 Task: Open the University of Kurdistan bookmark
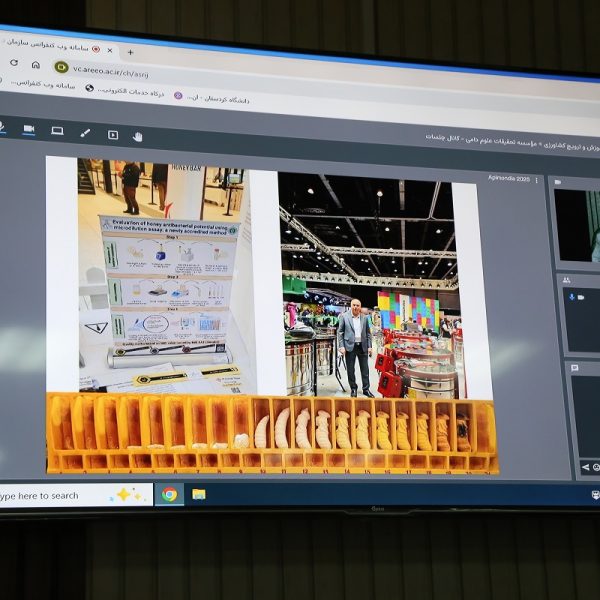pyautogui.click(x=215, y=99)
